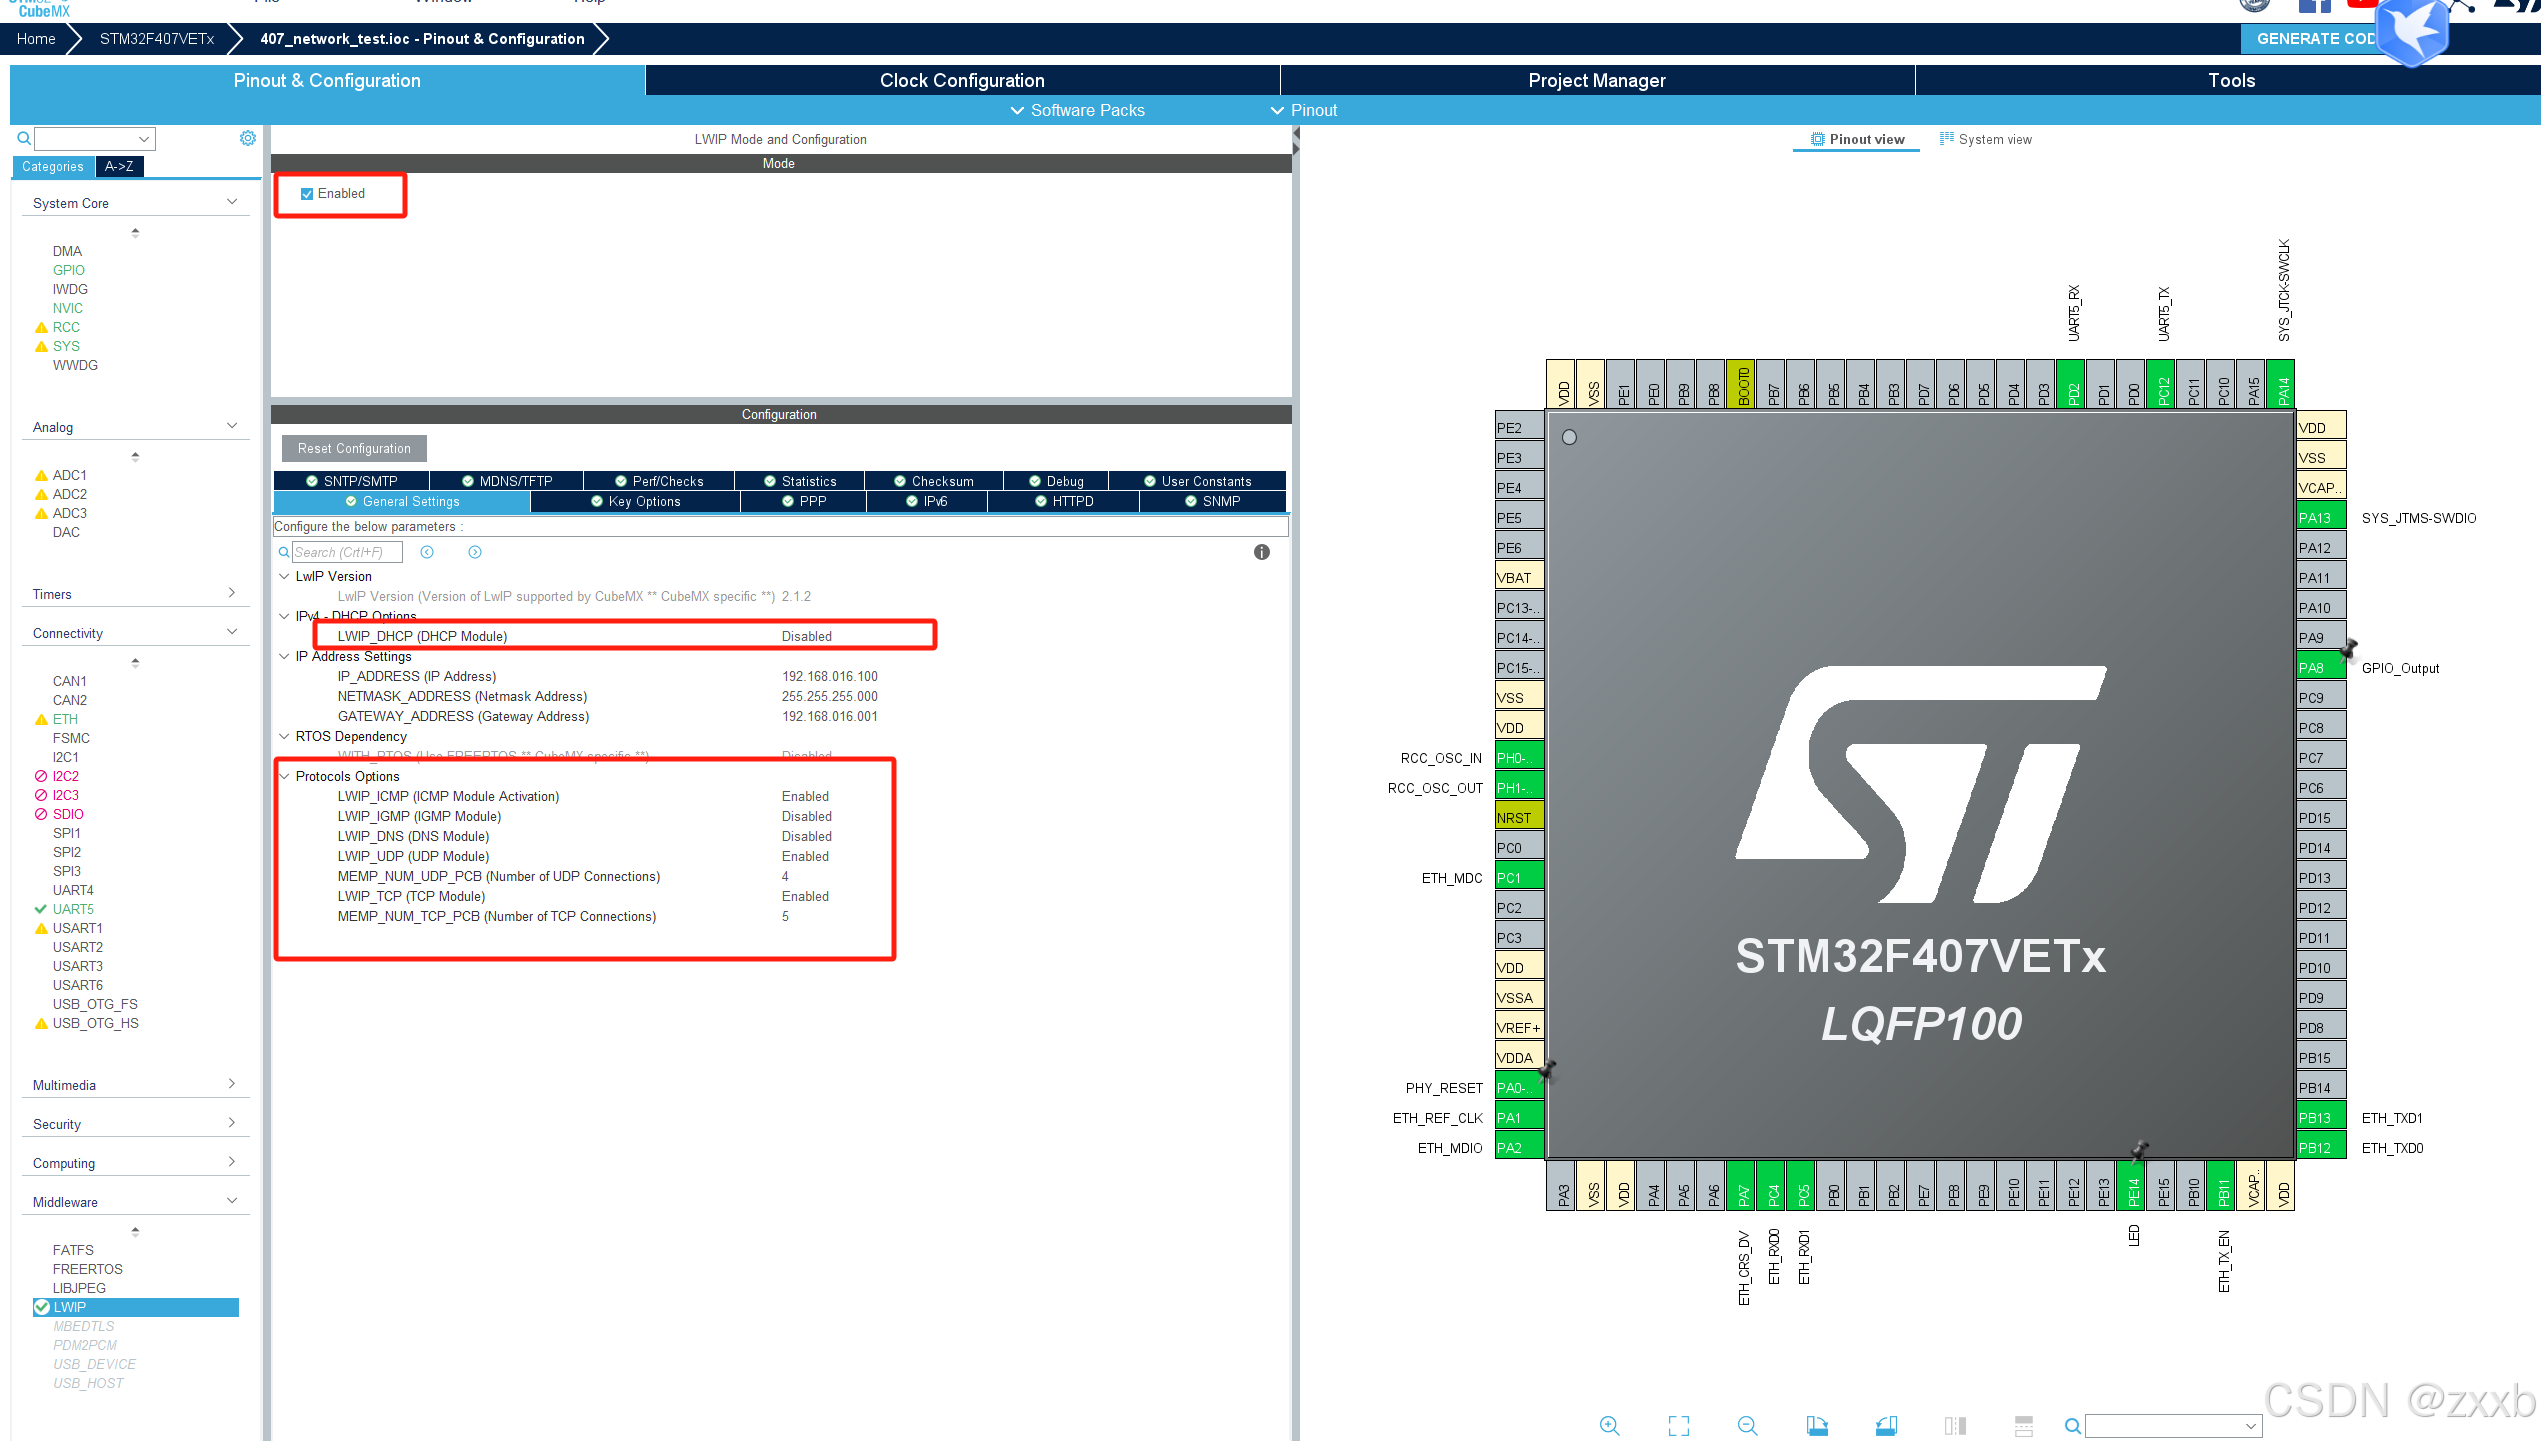Switch to the Clock Configuration tab
This screenshot has height=1441, width=2541.
coord(961,80)
